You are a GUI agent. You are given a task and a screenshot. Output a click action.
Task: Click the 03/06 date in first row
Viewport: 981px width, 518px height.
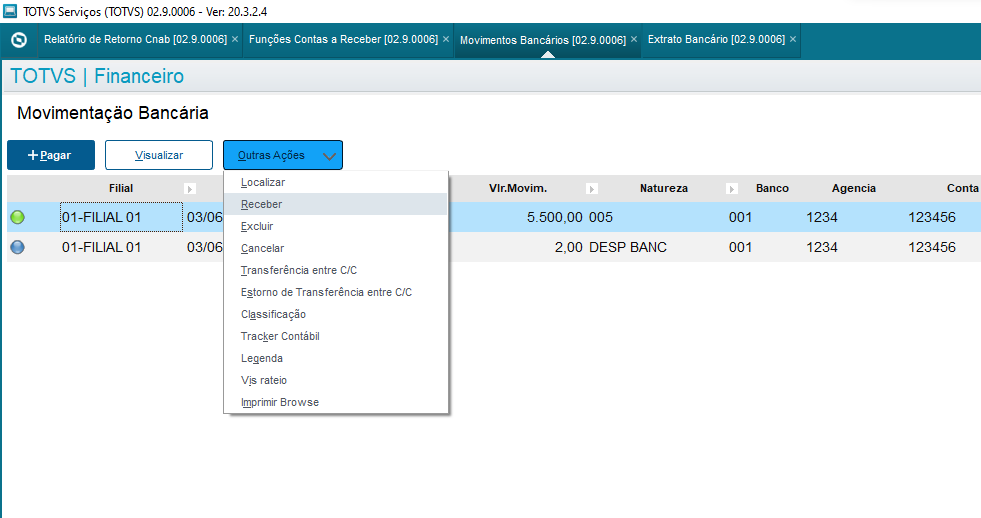pyautogui.click(x=205, y=217)
